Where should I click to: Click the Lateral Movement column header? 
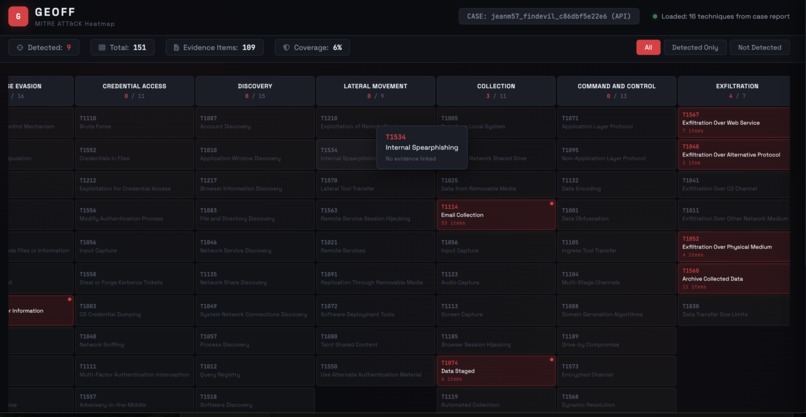pos(376,91)
